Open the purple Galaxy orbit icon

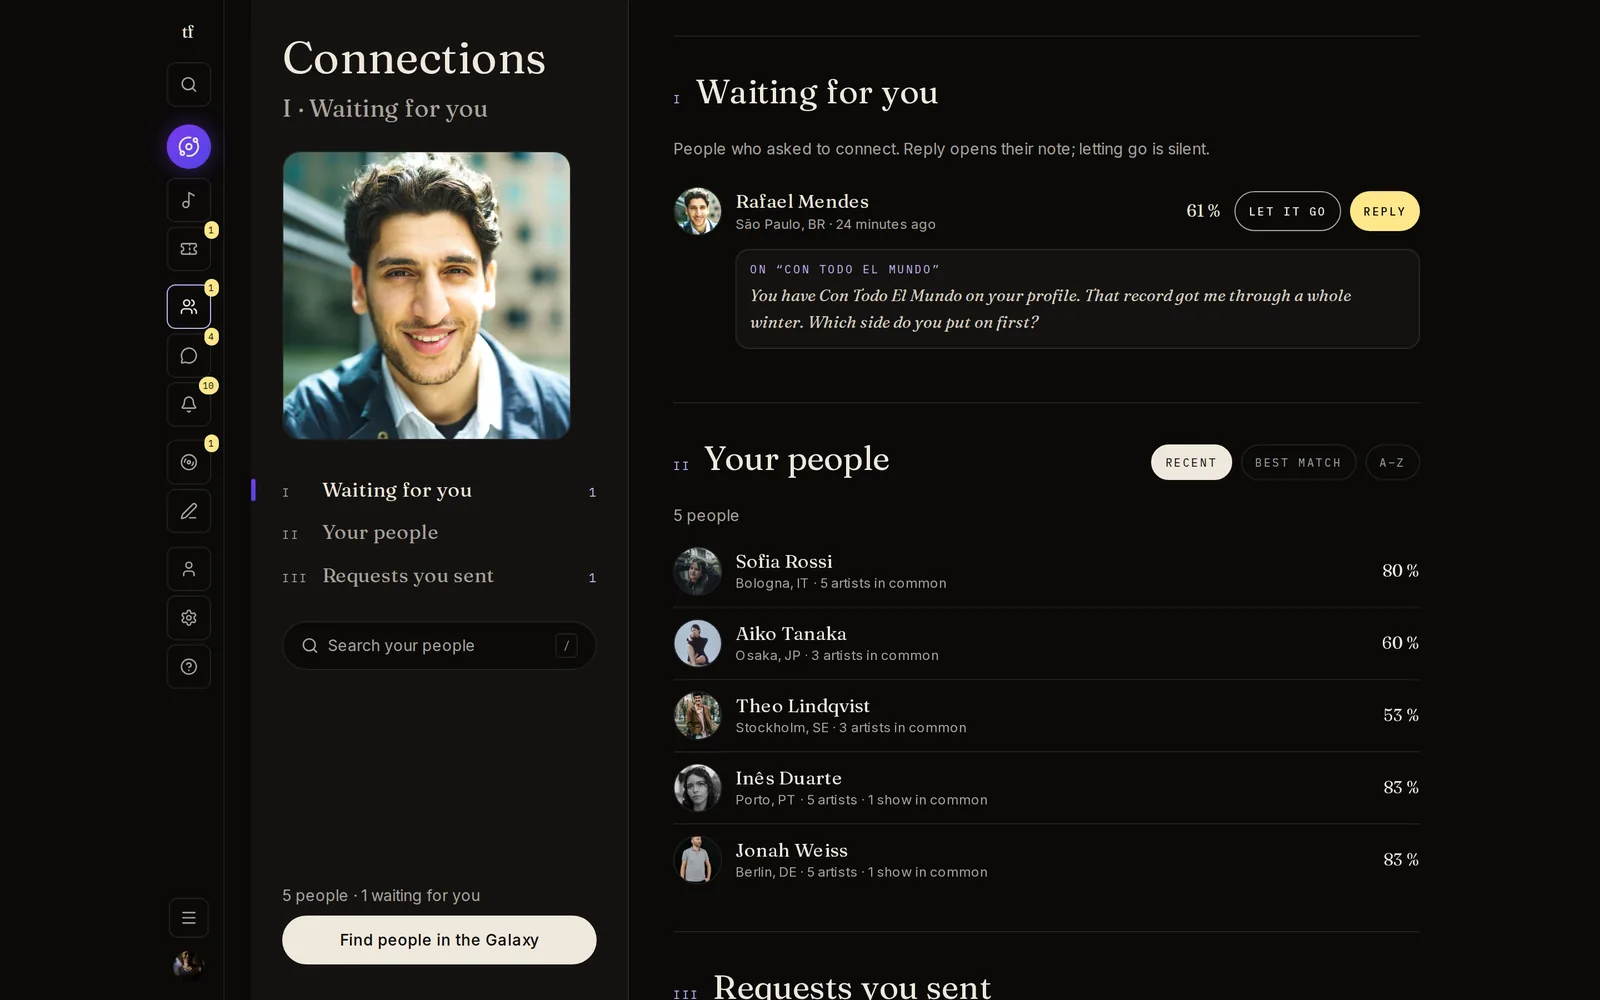[x=188, y=147]
